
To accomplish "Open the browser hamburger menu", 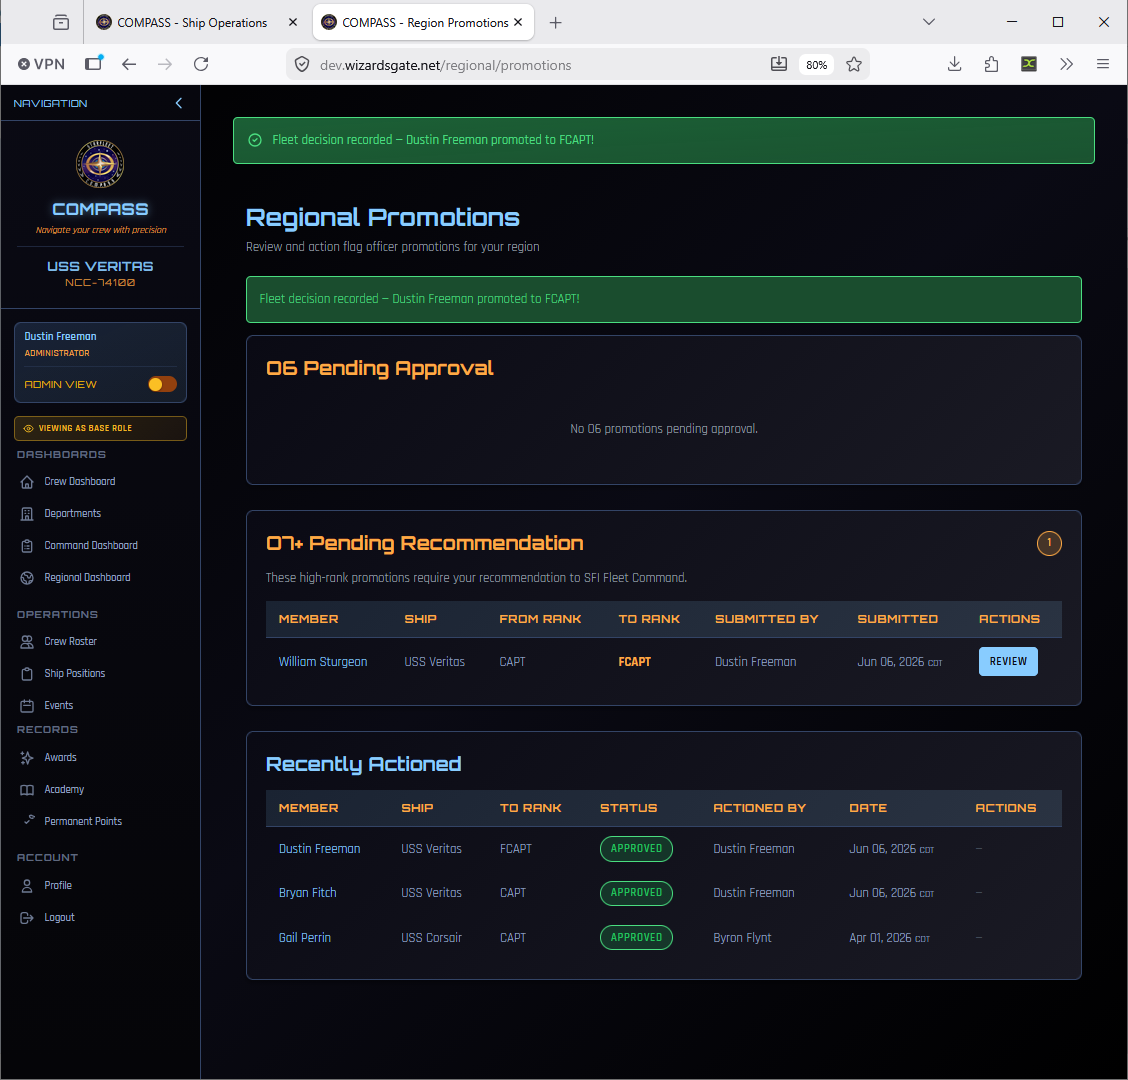I will [1103, 65].
